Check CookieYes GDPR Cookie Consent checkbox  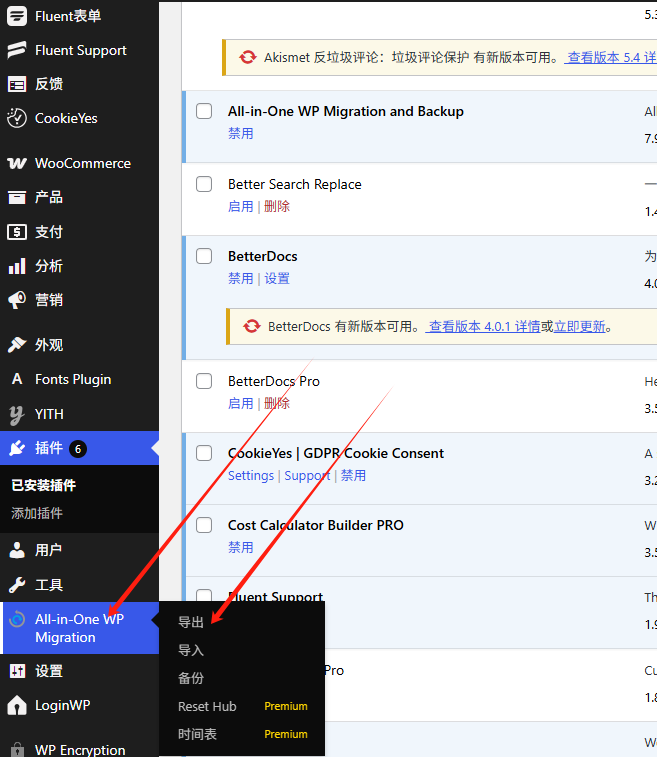pos(204,453)
